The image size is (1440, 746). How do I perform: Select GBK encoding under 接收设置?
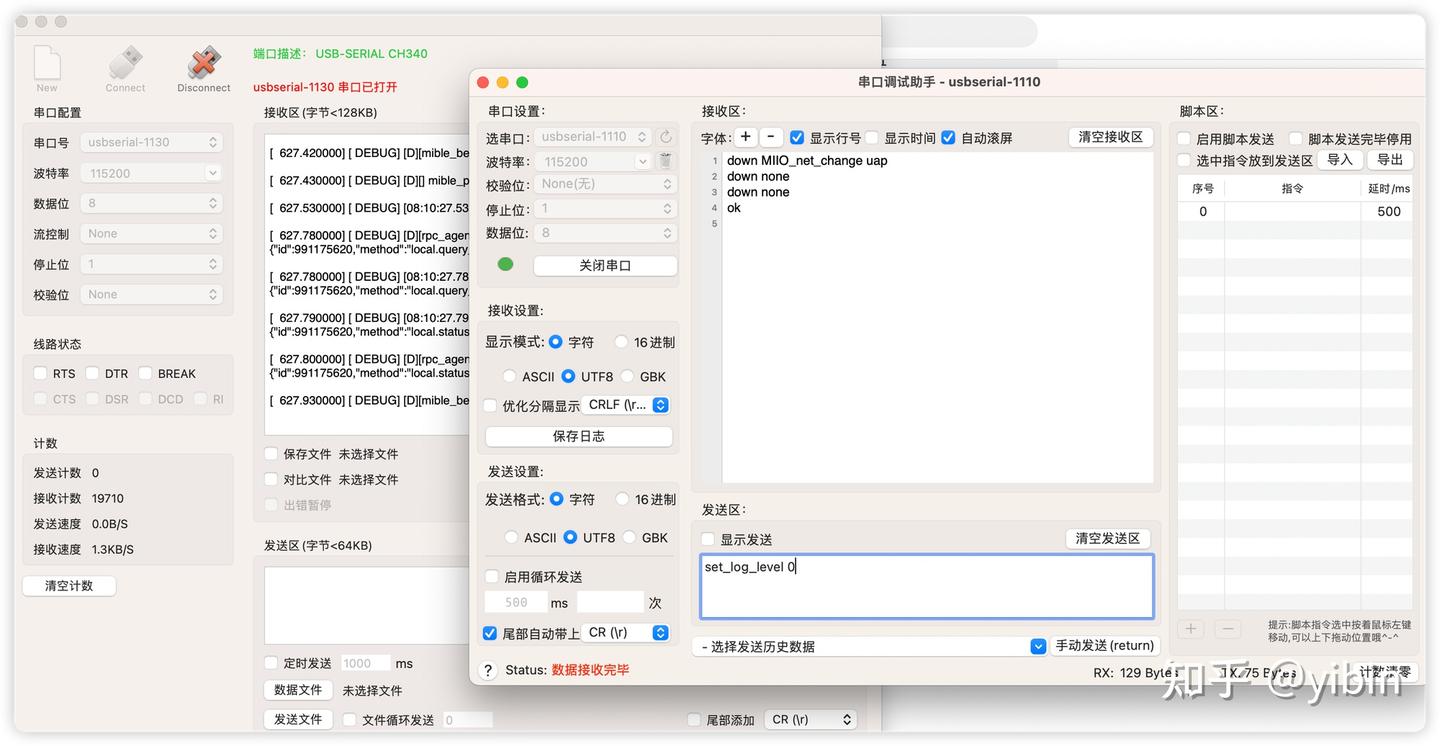(x=628, y=376)
